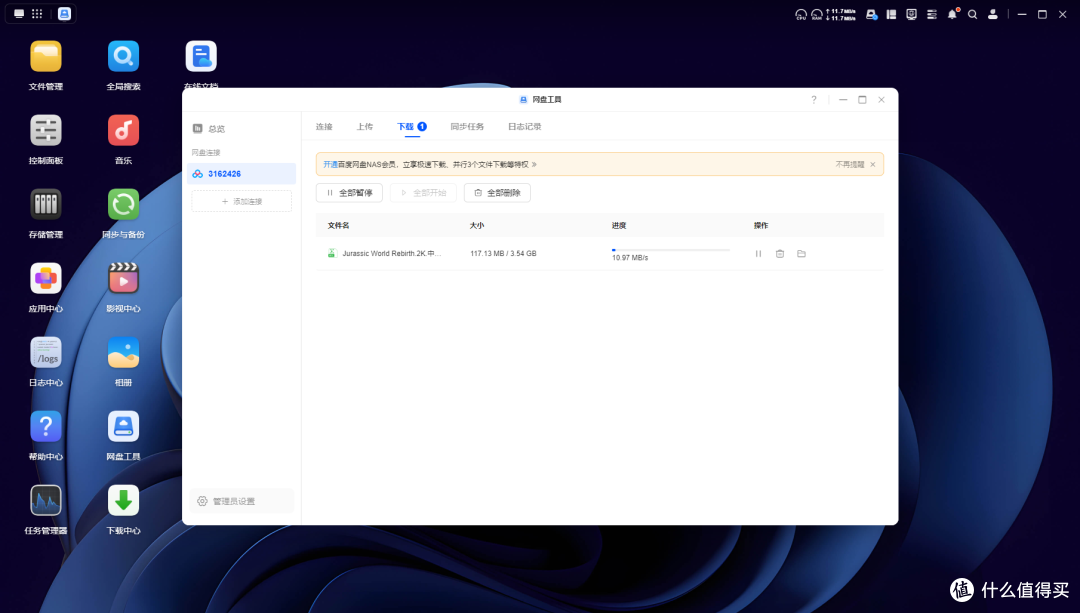
Task: Click the Jurassic World Rebirth file name
Action: [x=391, y=253]
